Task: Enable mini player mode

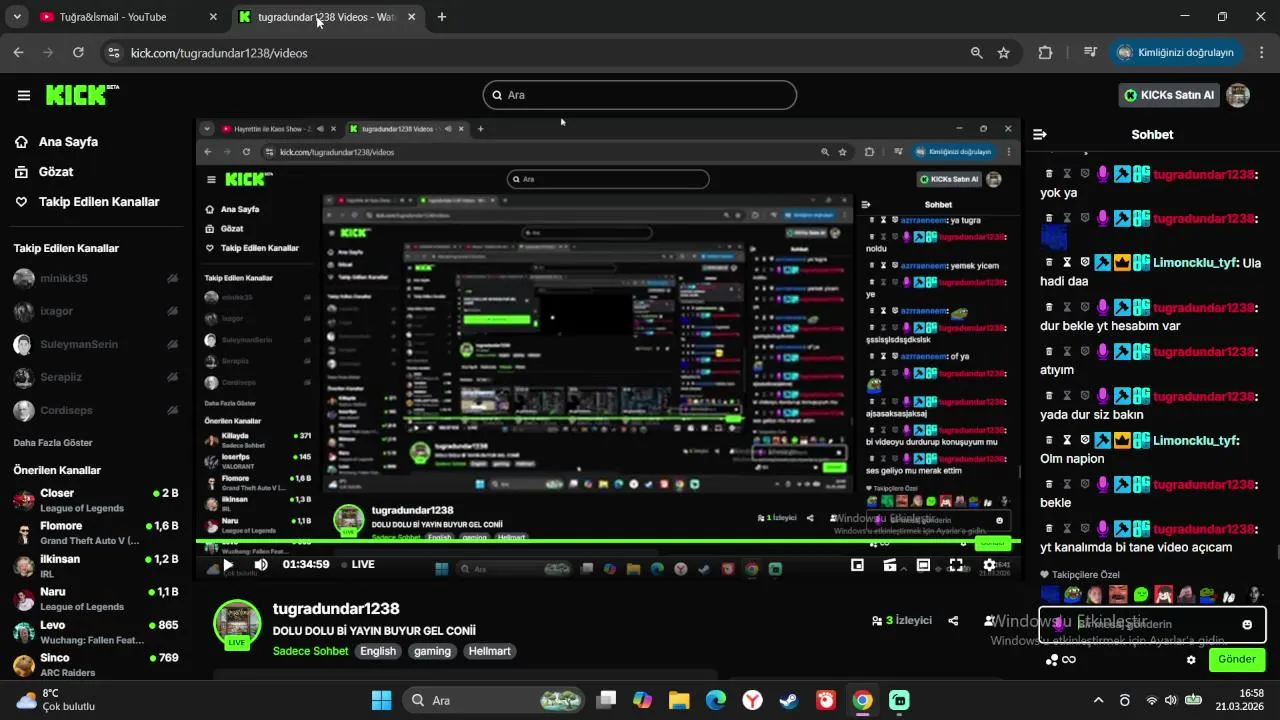Action: 857,565
